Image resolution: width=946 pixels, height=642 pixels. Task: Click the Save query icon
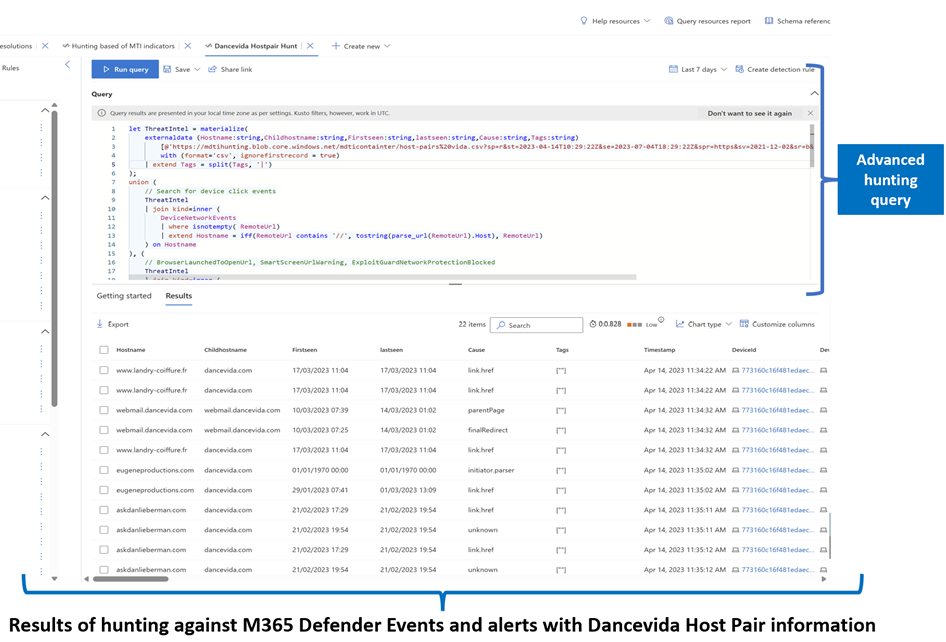(167, 69)
